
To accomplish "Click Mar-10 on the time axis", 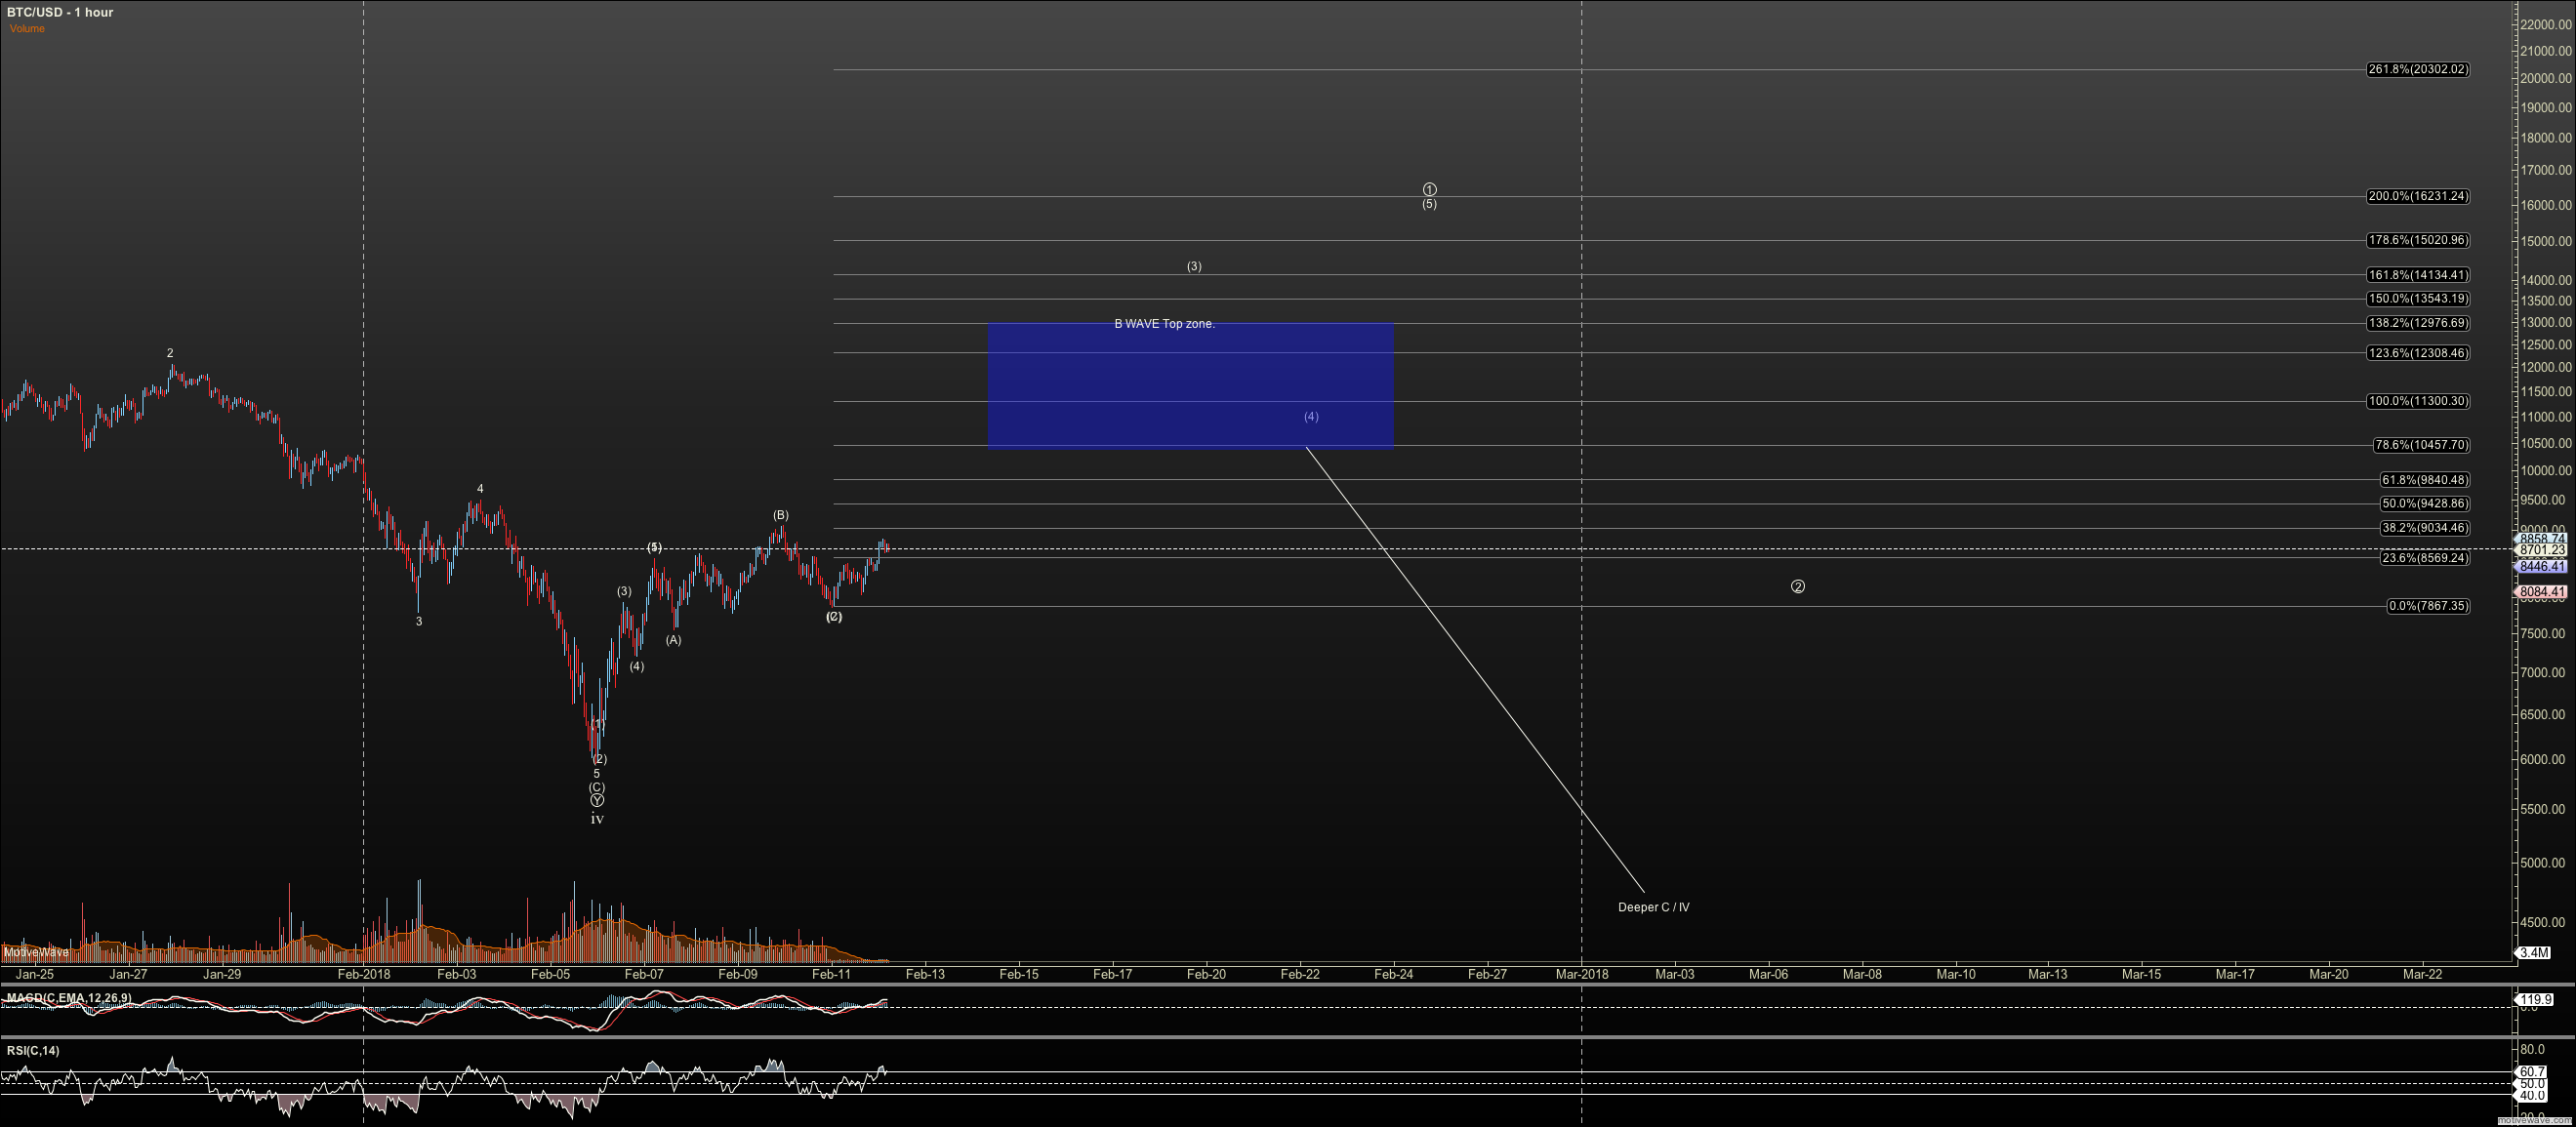I will 1955,974.
